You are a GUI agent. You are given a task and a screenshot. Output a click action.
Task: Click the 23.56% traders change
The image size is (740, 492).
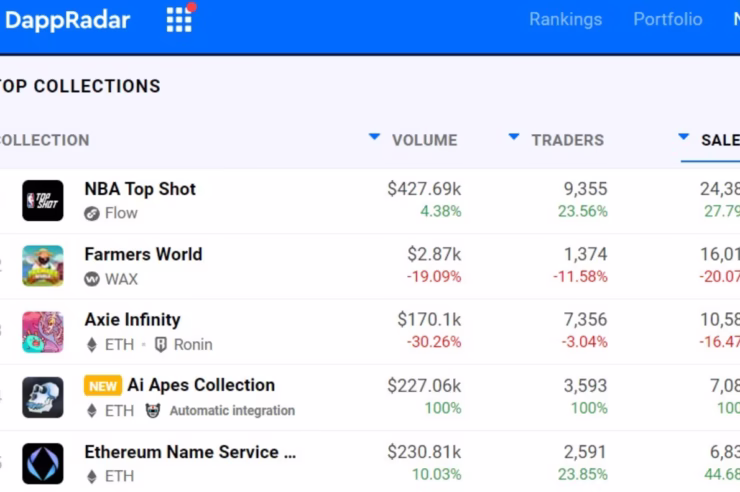pyautogui.click(x=582, y=211)
